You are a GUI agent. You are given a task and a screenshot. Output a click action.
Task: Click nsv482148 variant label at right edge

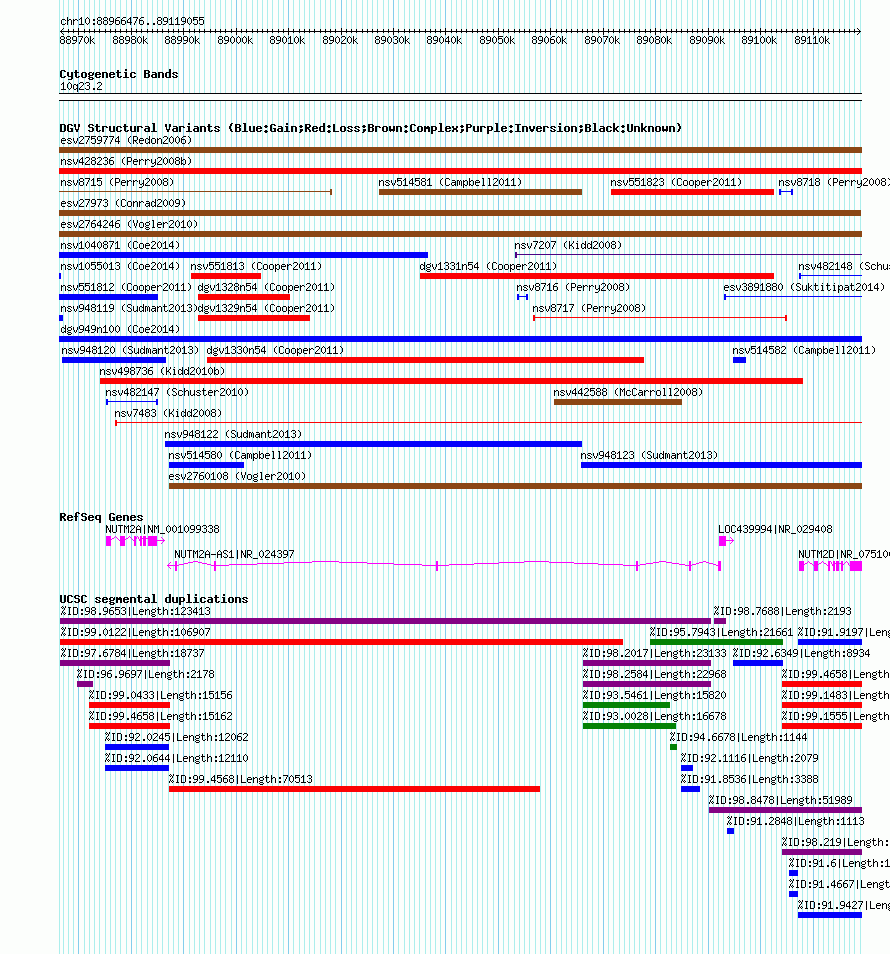point(844,266)
